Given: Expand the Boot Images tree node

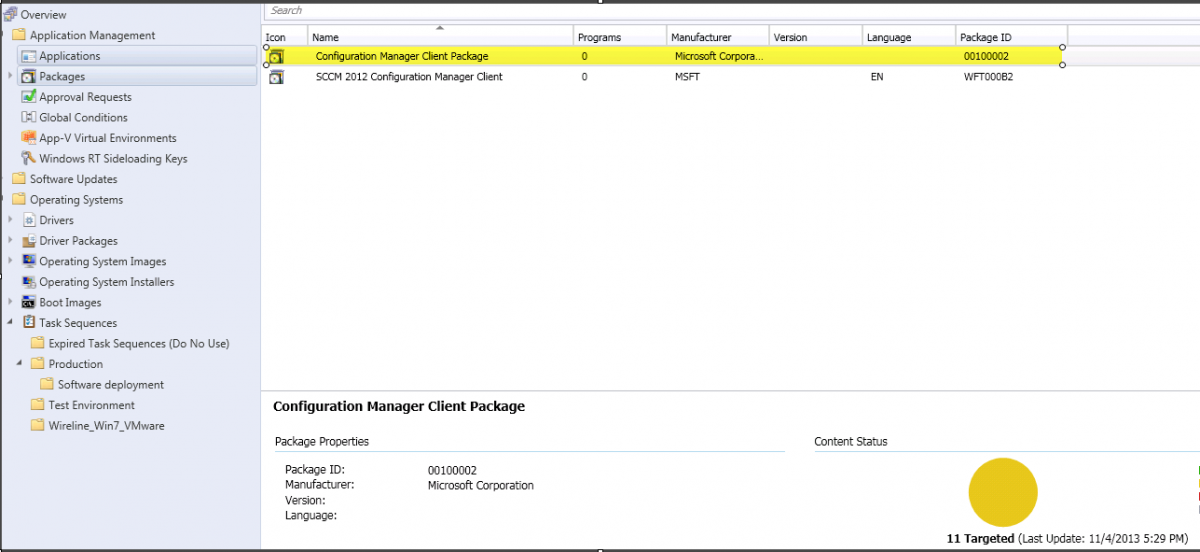Looking at the screenshot, I should point(11,302).
